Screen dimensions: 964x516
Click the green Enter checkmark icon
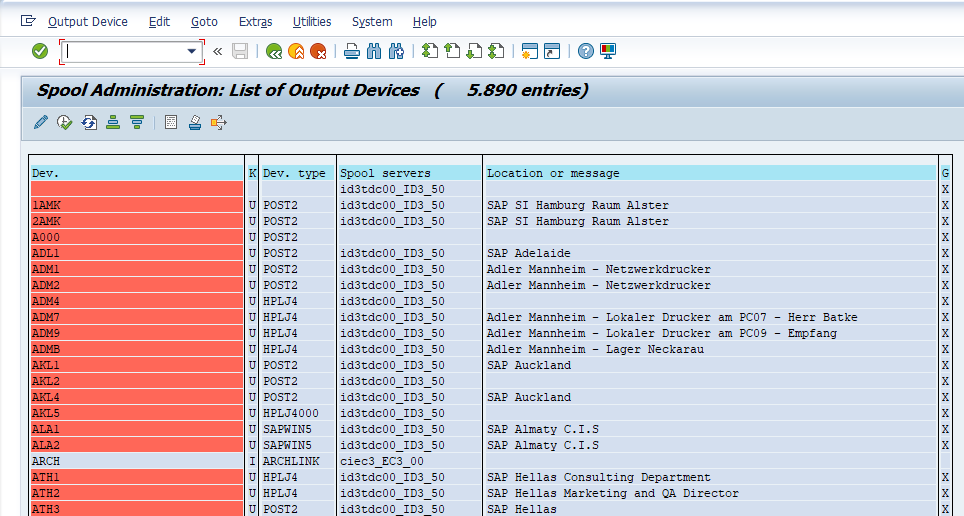tap(40, 51)
